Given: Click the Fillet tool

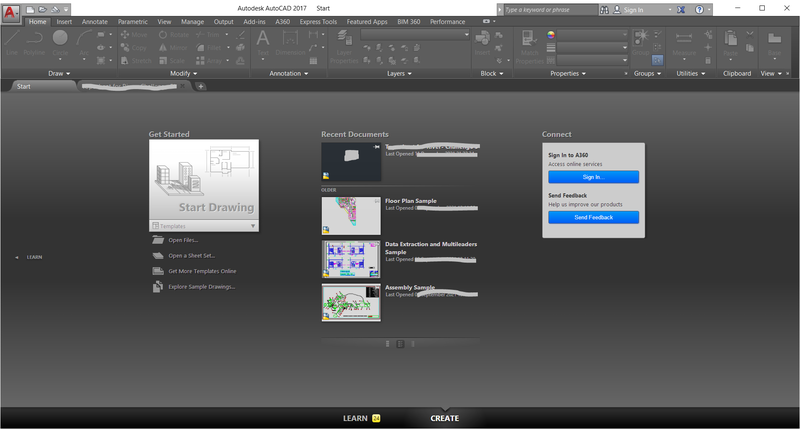Looking at the screenshot, I should (209, 47).
